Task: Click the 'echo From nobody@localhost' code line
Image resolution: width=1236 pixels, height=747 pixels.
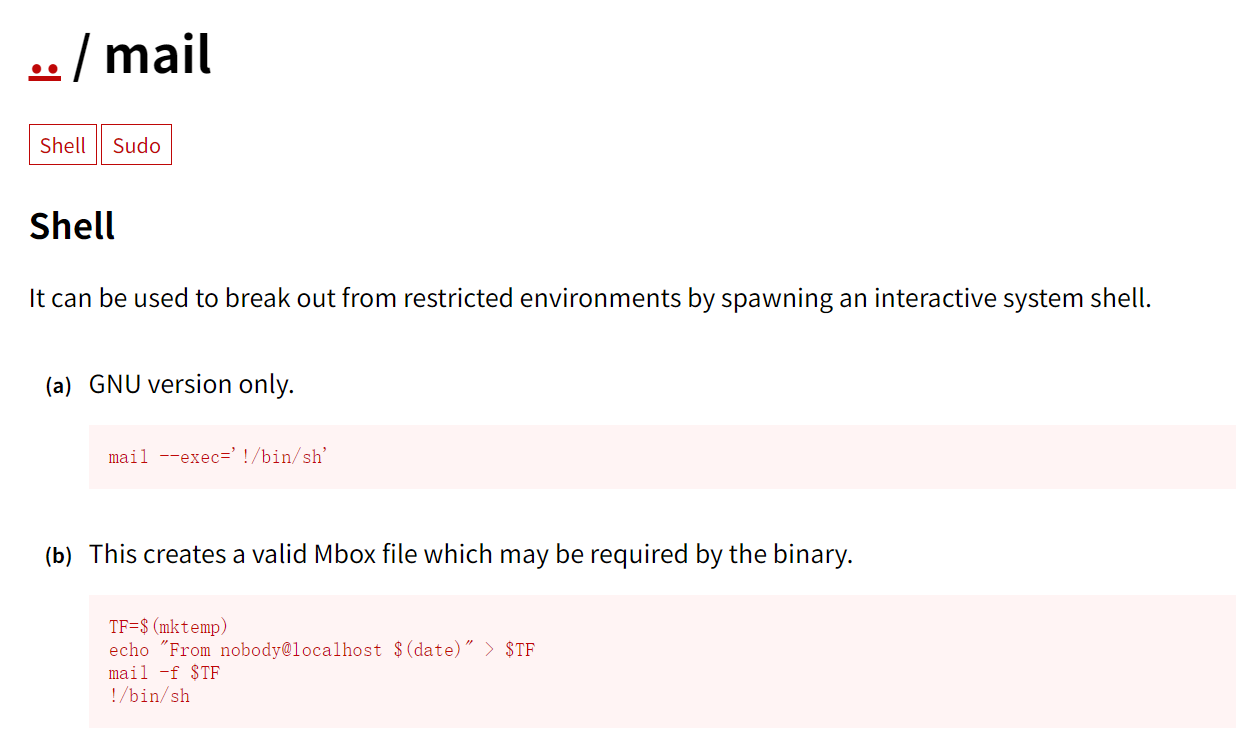Action: click(x=321, y=650)
